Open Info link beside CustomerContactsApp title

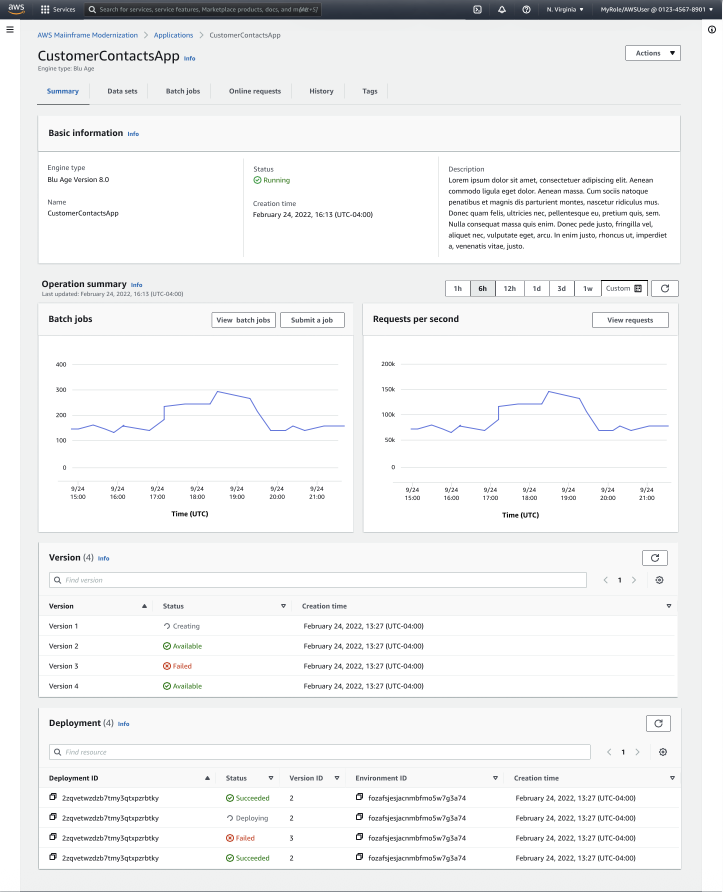point(189,59)
